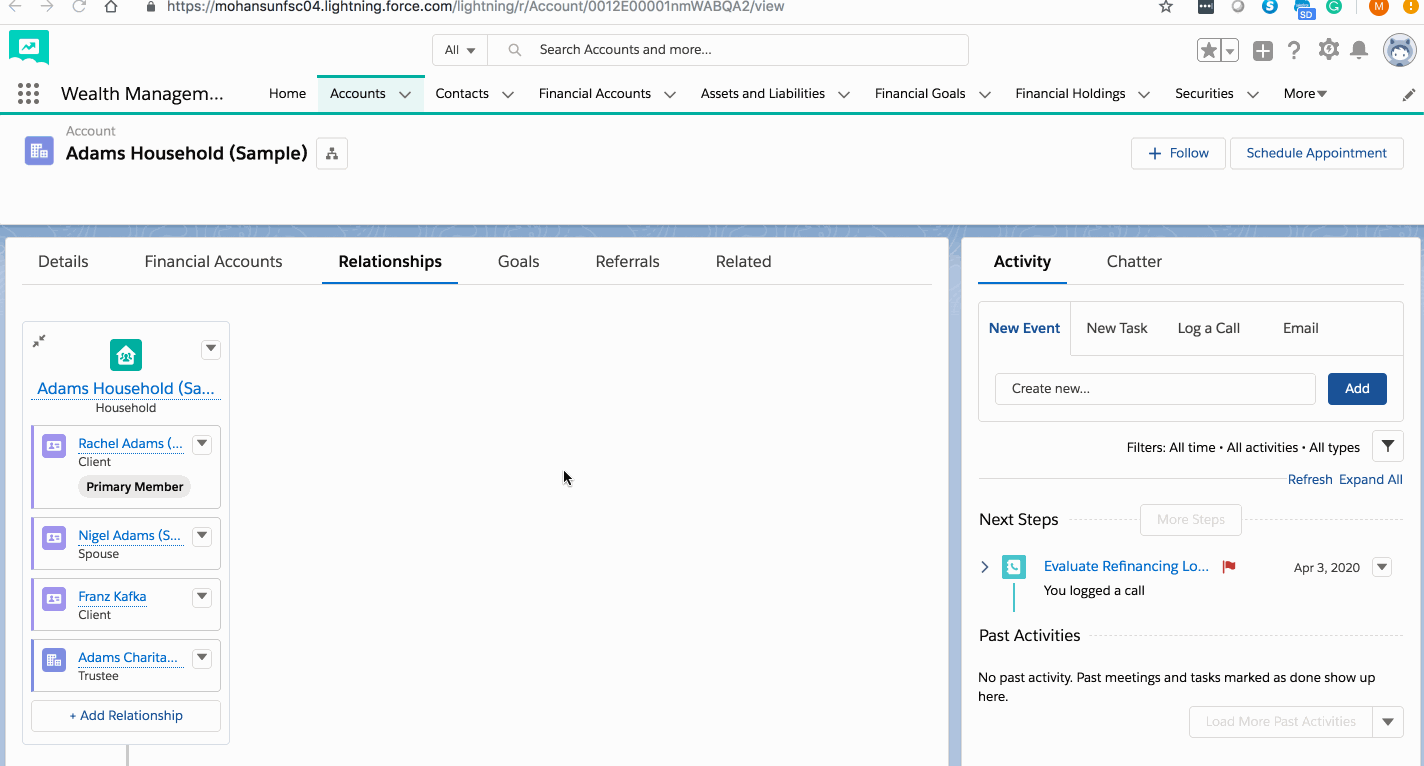Image resolution: width=1424 pixels, height=766 pixels.
Task: Open the Financial Accounts nav dropdown chevron
Action: click(670, 94)
